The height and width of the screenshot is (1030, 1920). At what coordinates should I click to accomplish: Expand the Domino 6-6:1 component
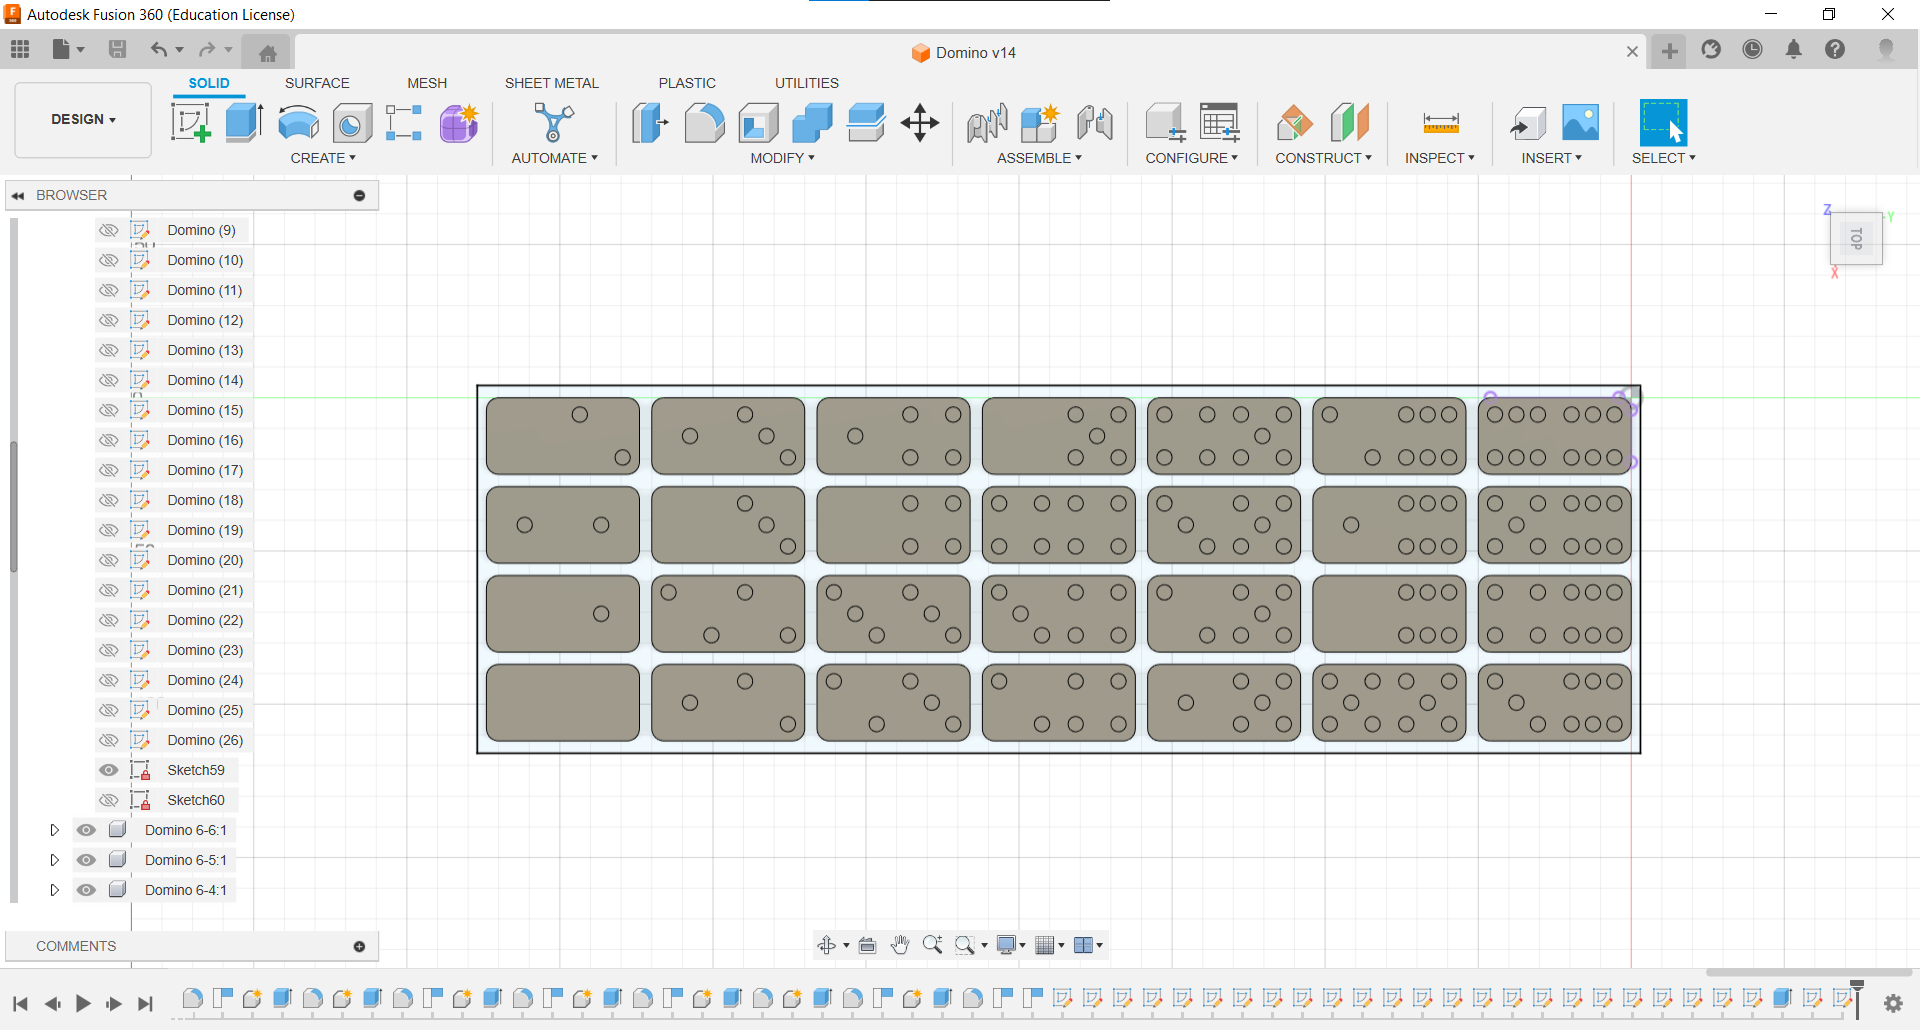(55, 830)
